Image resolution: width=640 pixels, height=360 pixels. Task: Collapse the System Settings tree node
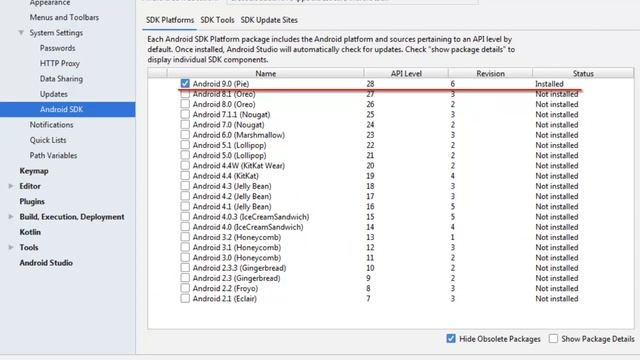click(x=21, y=33)
